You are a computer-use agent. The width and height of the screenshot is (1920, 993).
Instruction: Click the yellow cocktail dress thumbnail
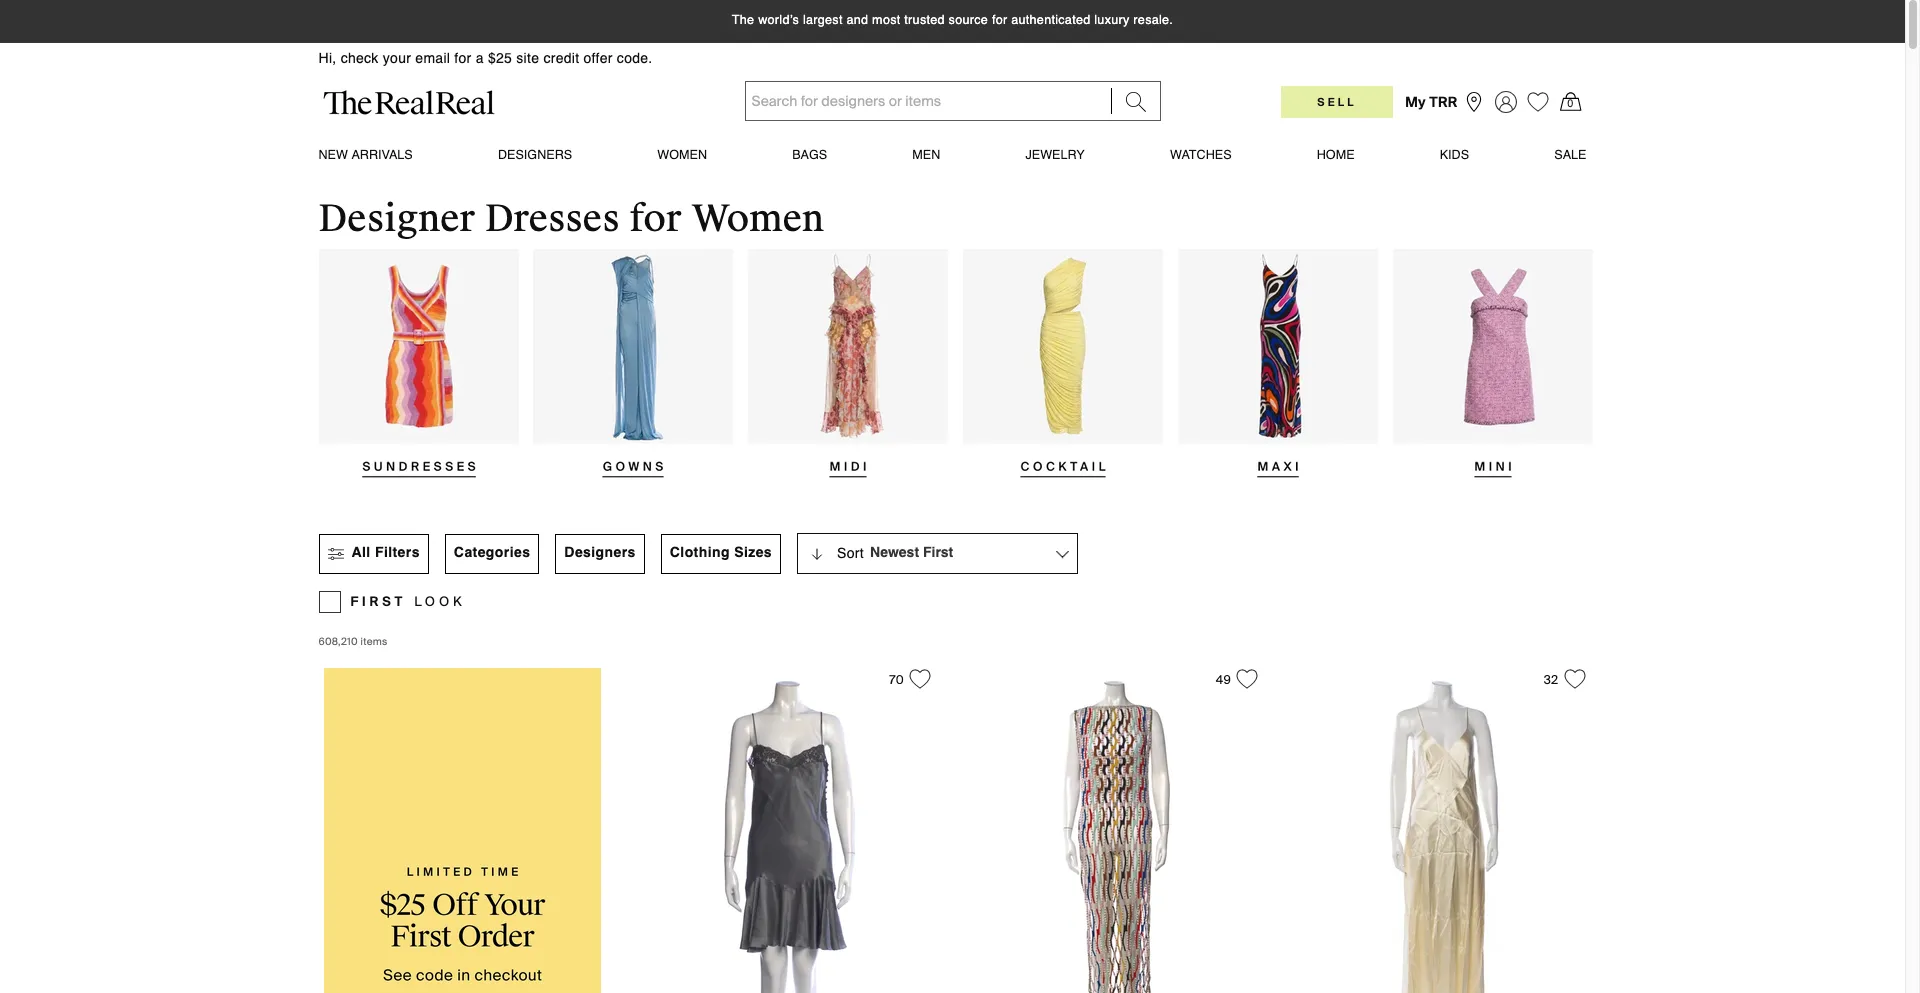tap(1063, 346)
